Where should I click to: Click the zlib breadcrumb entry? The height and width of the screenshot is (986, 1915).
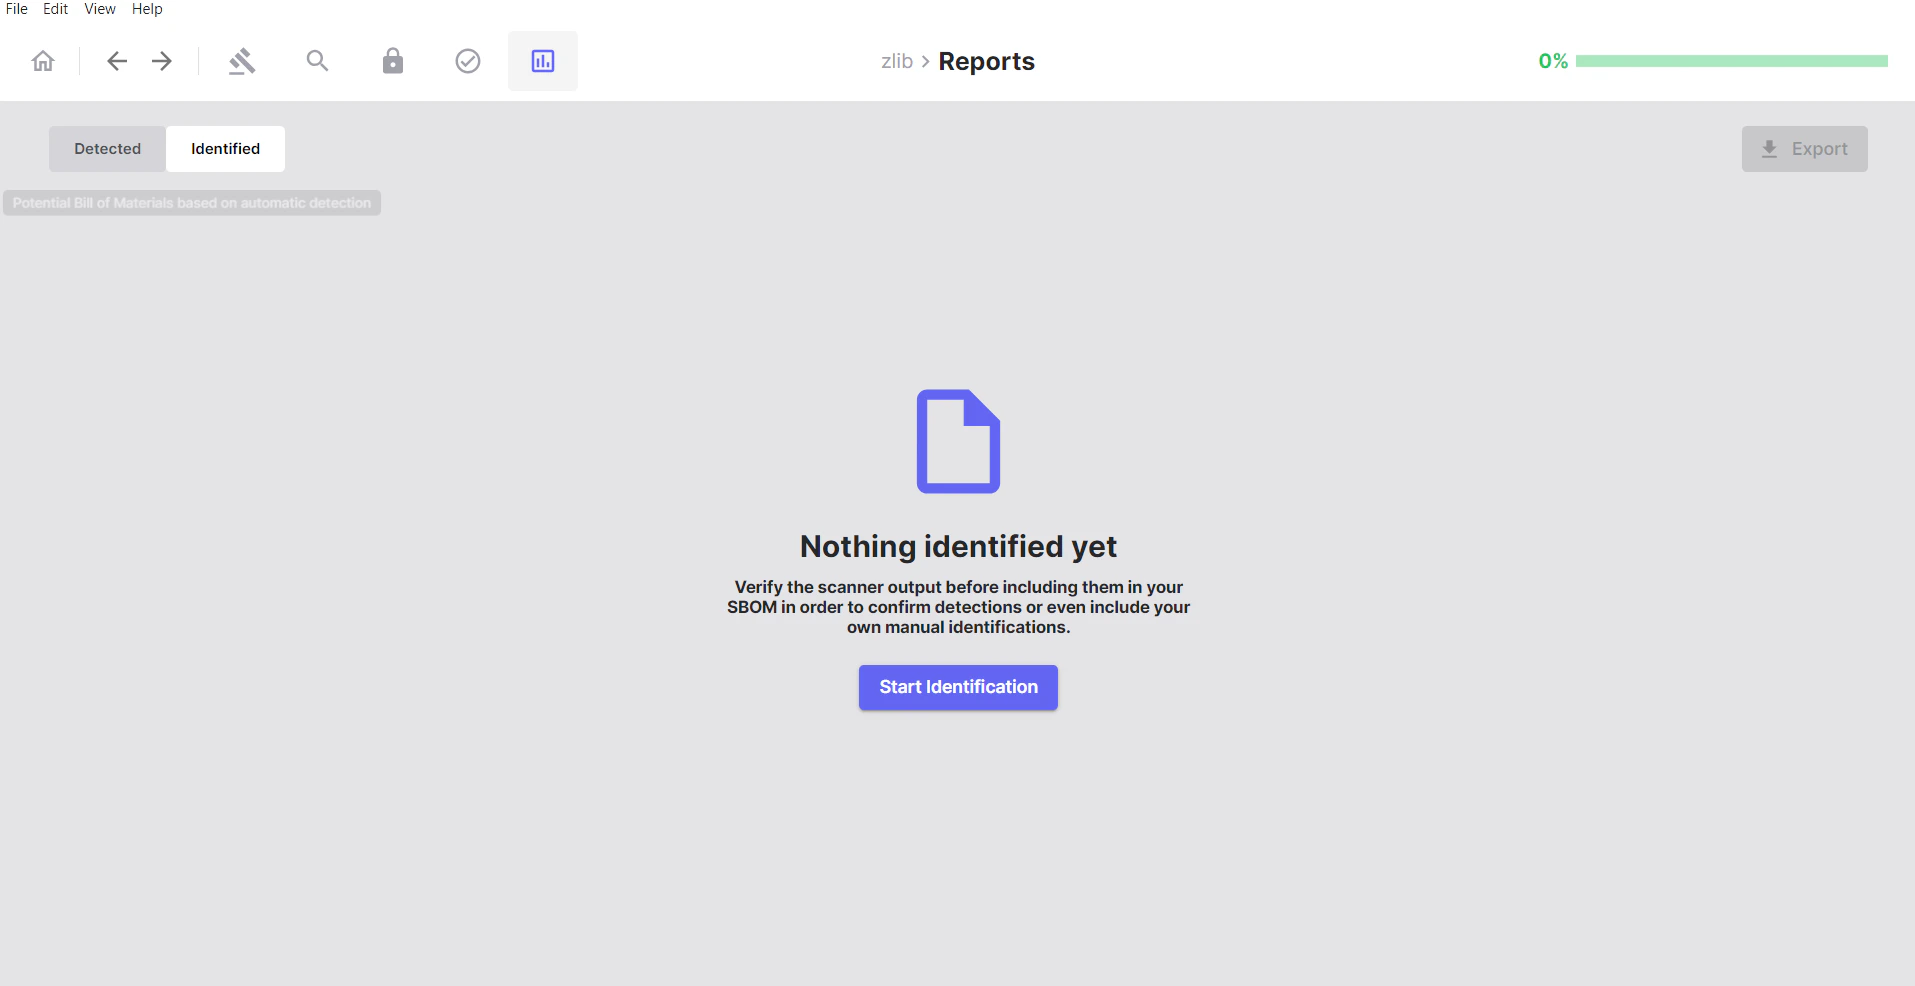pyautogui.click(x=897, y=61)
